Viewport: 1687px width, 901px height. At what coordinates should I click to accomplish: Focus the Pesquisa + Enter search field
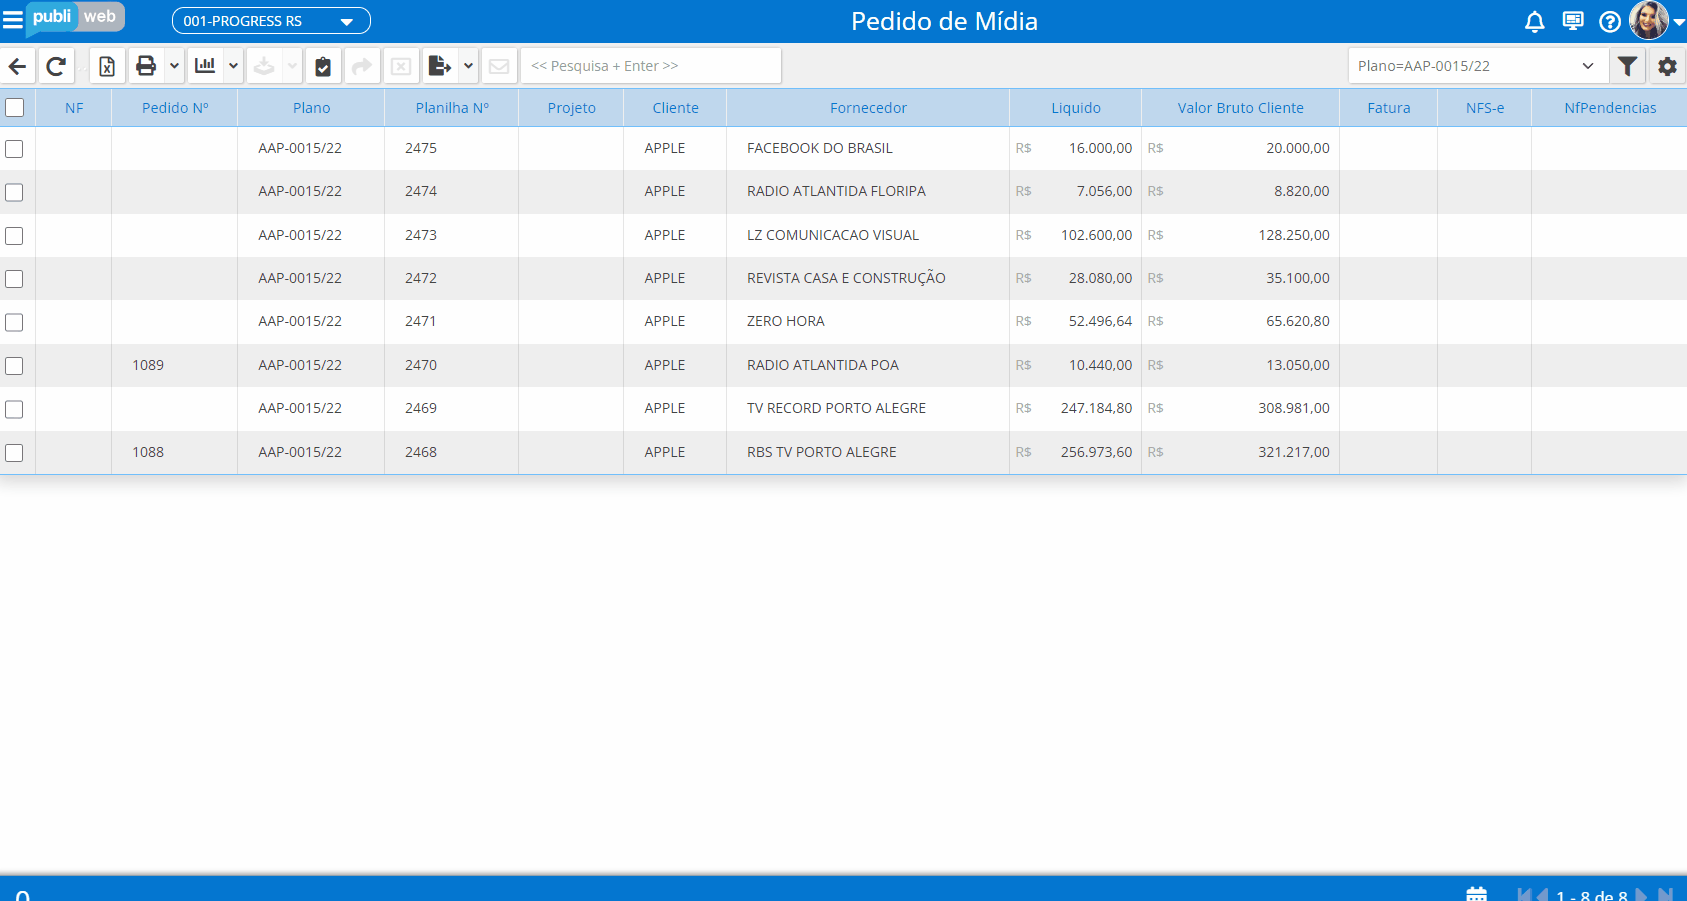(x=651, y=66)
